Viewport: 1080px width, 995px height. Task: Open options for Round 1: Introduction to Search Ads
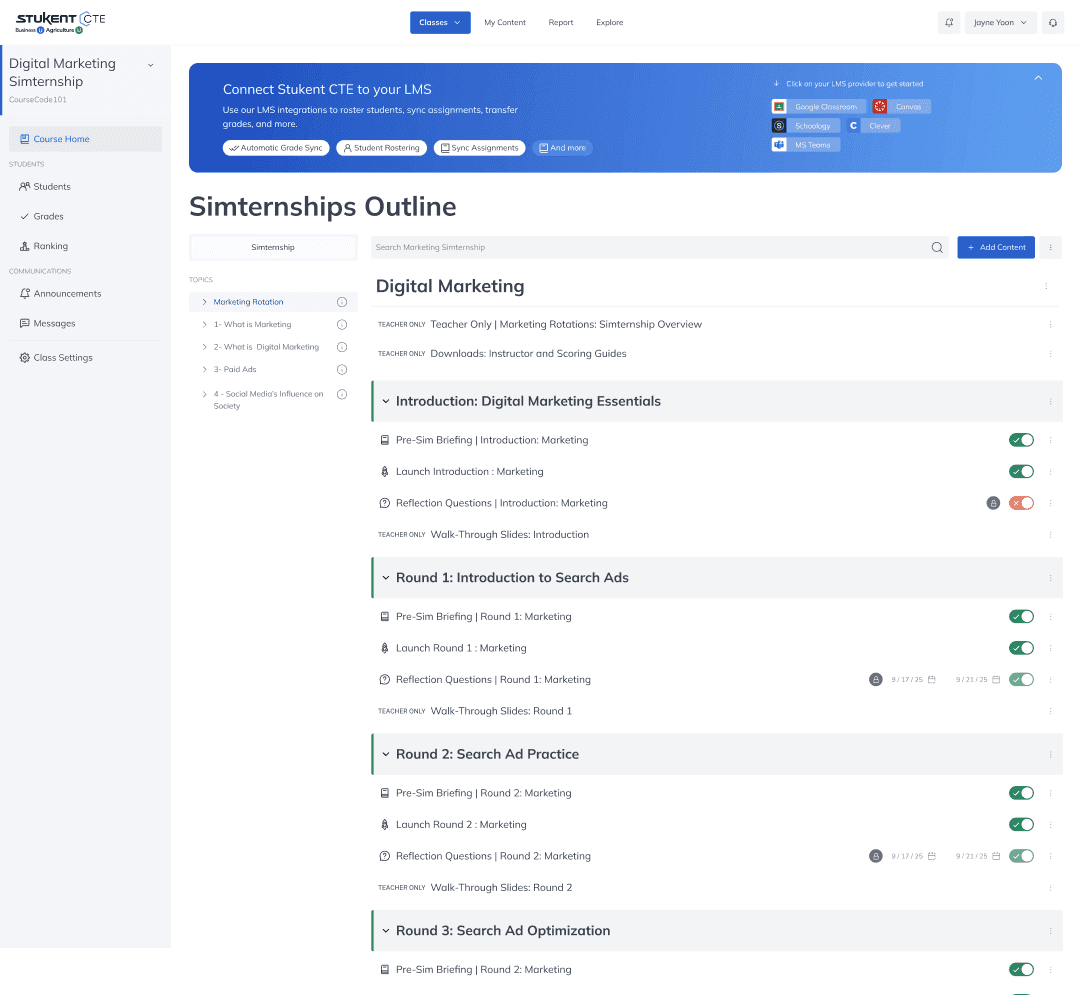point(1050,578)
